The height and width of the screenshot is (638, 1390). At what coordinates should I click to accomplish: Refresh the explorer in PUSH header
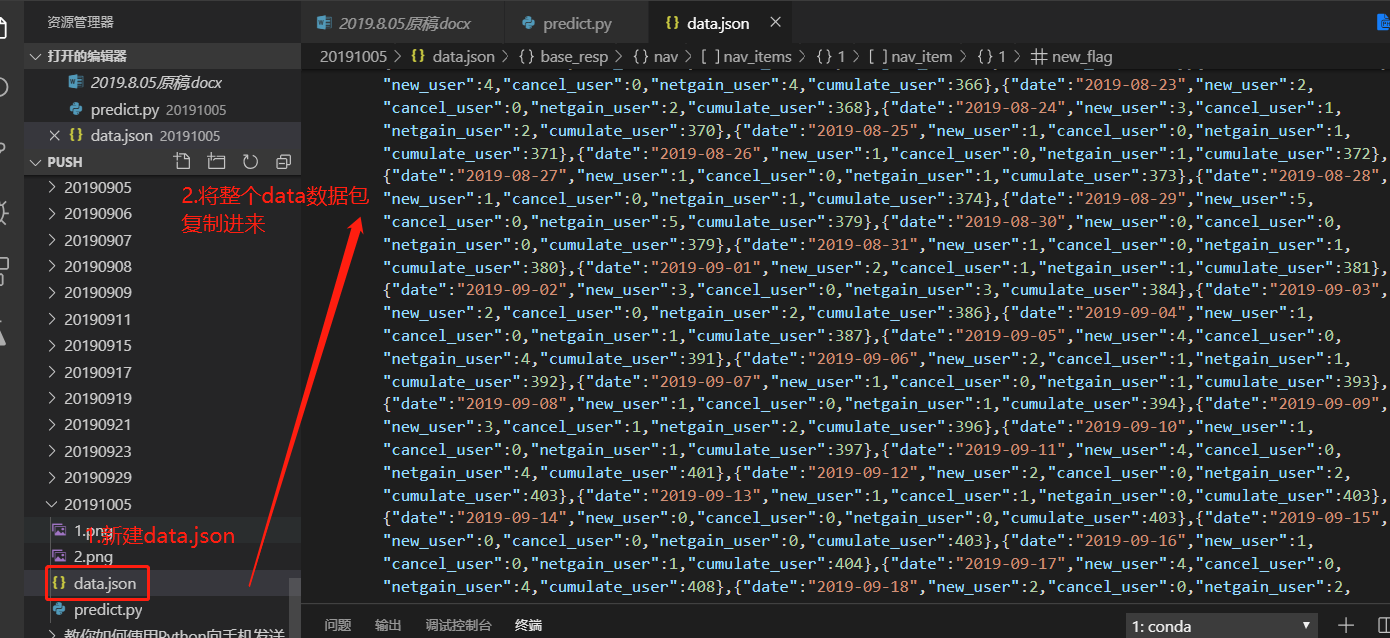250,161
